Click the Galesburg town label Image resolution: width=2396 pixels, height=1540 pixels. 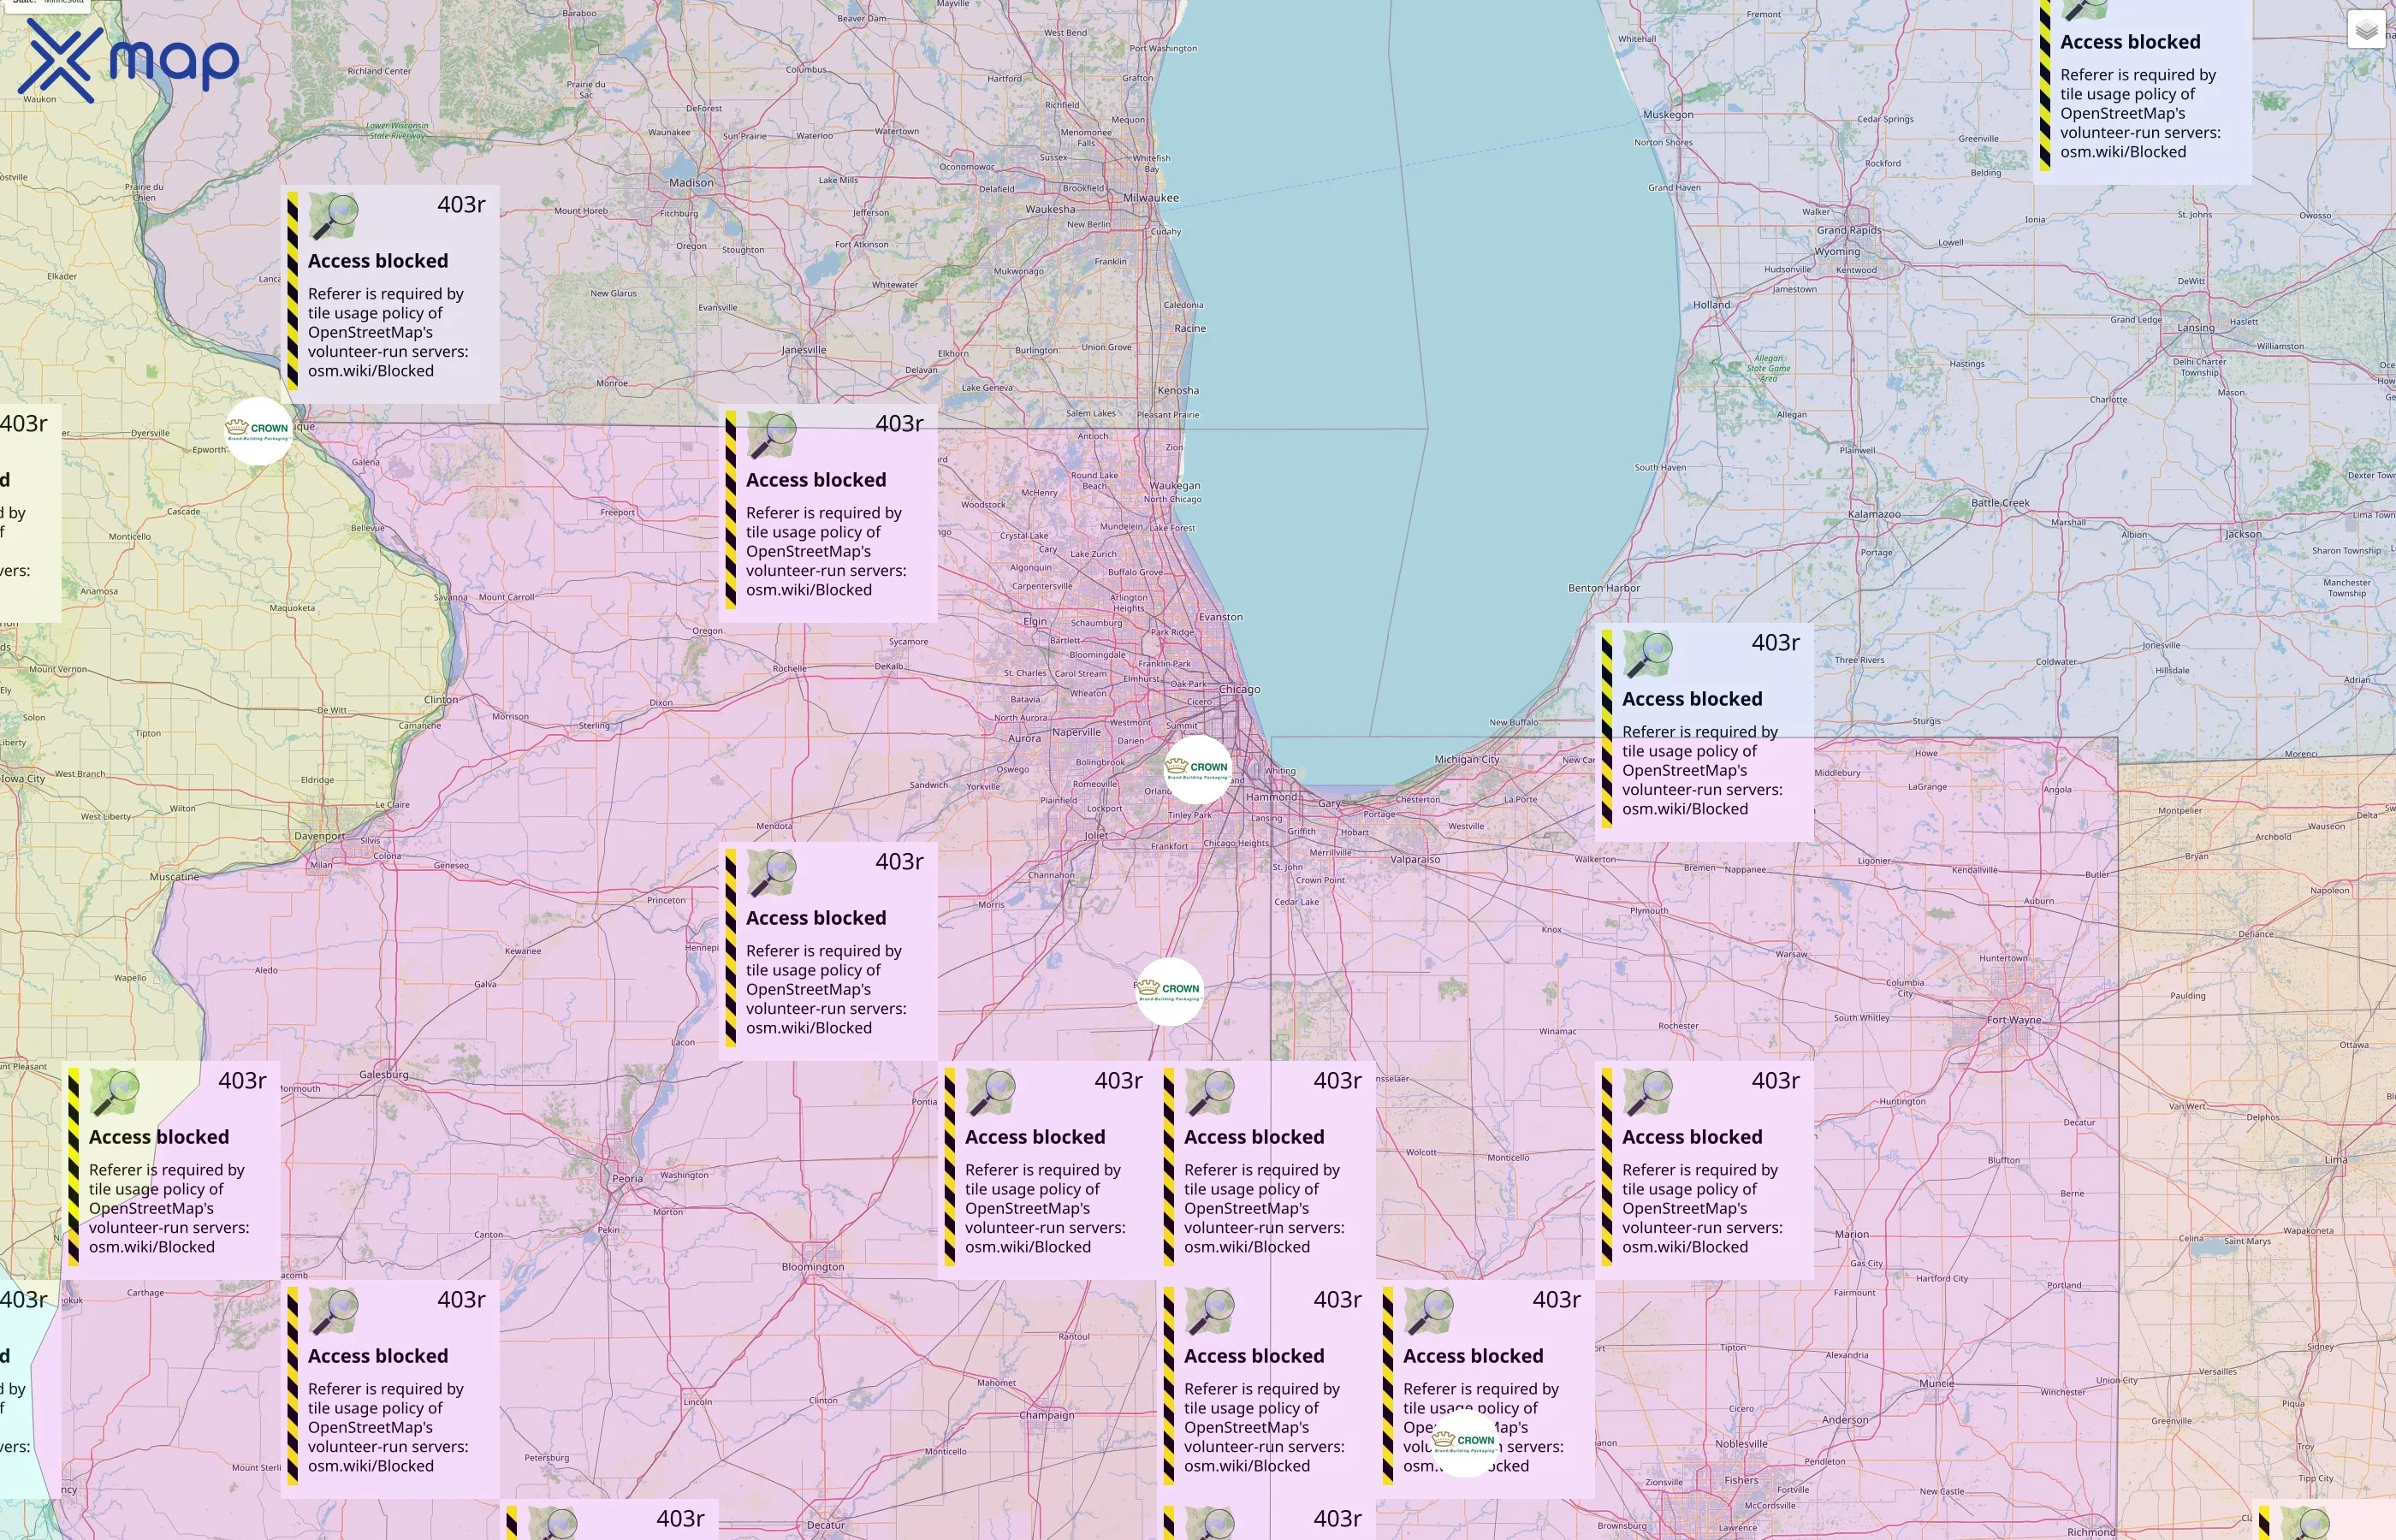(x=383, y=1075)
